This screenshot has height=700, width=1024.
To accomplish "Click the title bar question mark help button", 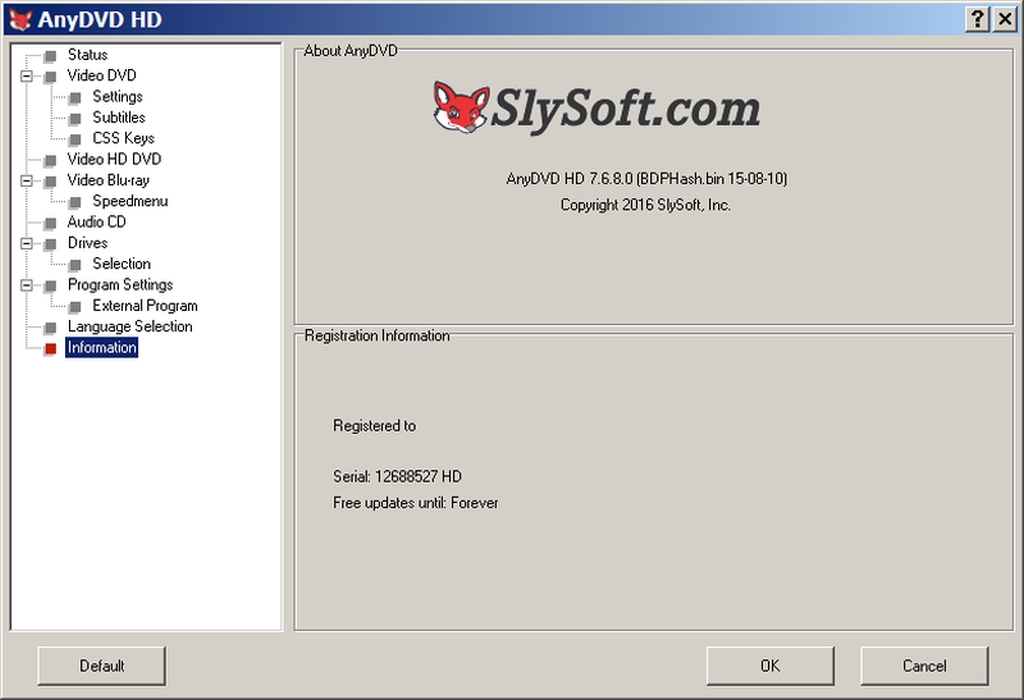I will 979,19.
